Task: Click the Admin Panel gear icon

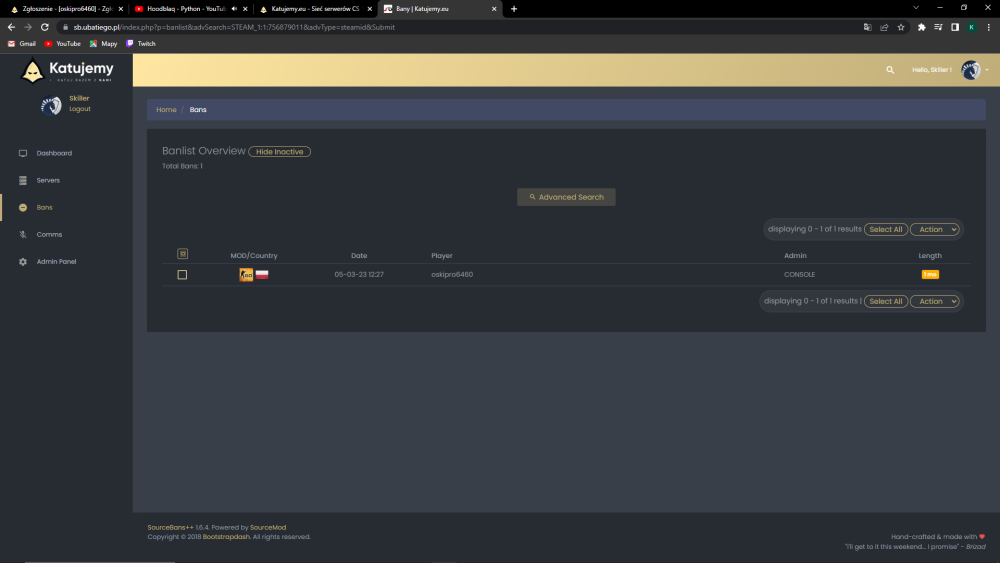Action: pyautogui.click(x=23, y=261)
